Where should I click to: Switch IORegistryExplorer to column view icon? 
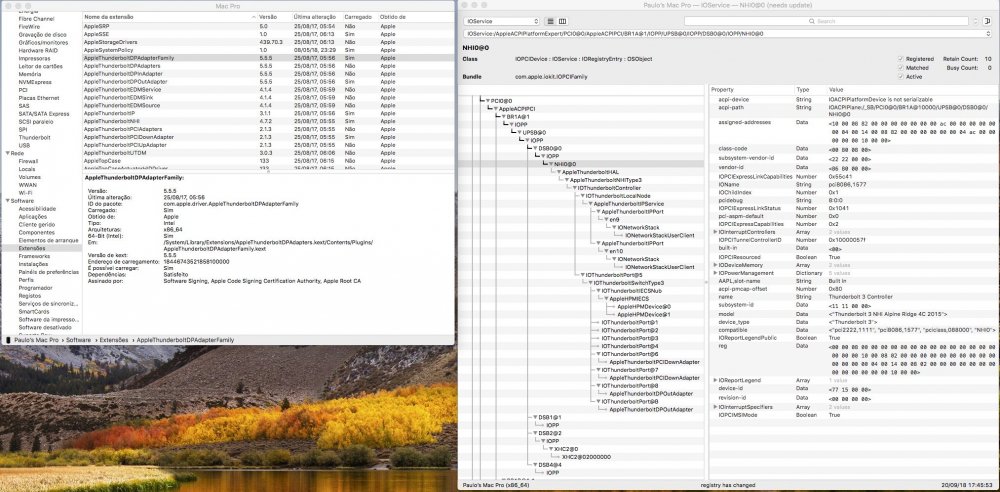pos(562,22)
